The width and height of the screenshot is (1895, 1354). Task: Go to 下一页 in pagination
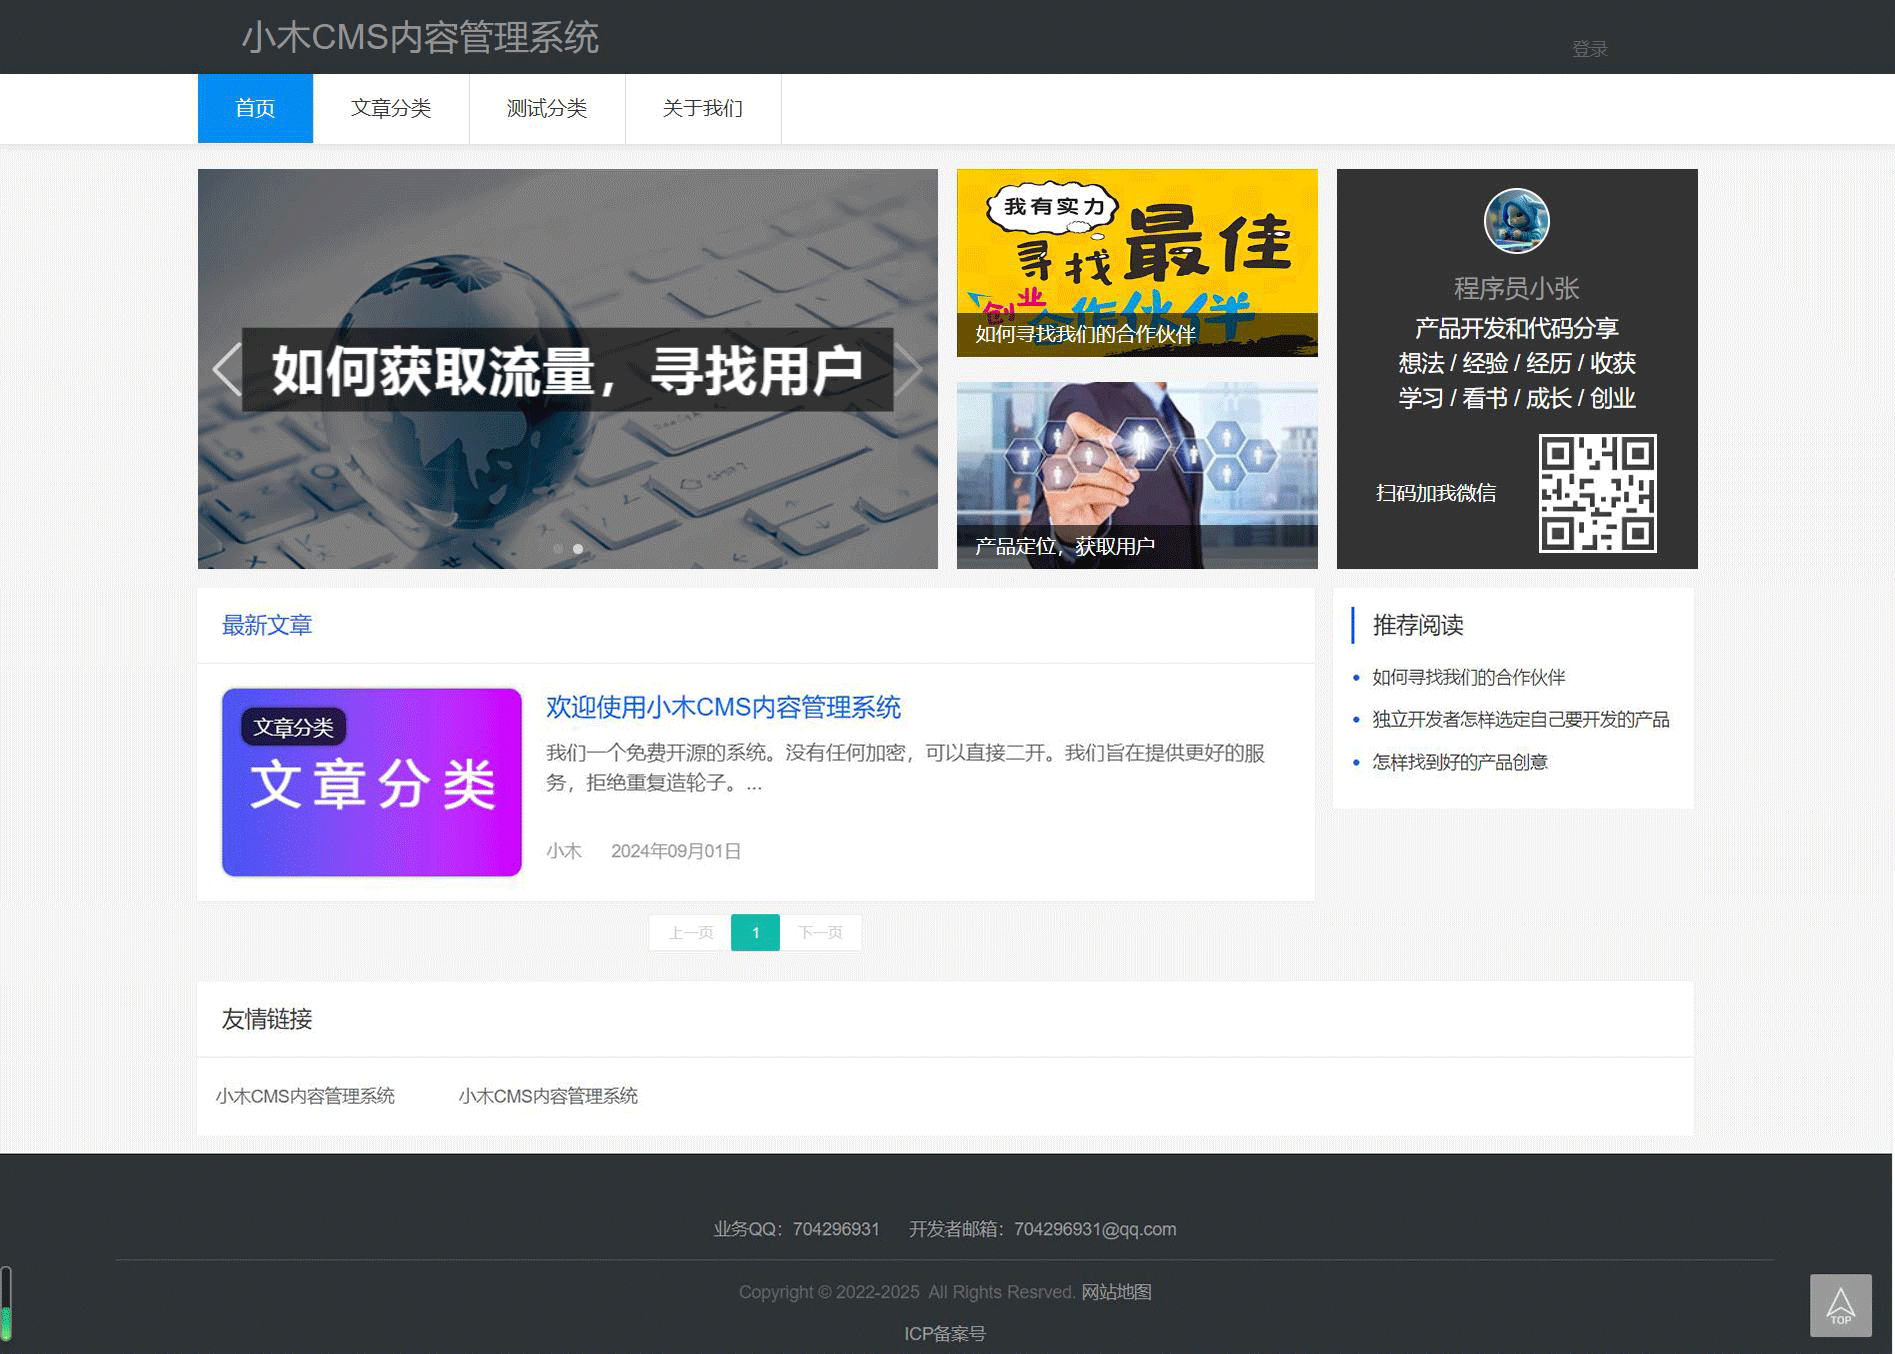[x=820, y=932]
